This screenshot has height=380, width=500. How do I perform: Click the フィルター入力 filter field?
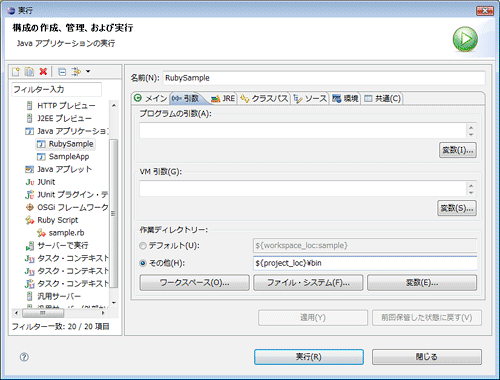(56, 89)
